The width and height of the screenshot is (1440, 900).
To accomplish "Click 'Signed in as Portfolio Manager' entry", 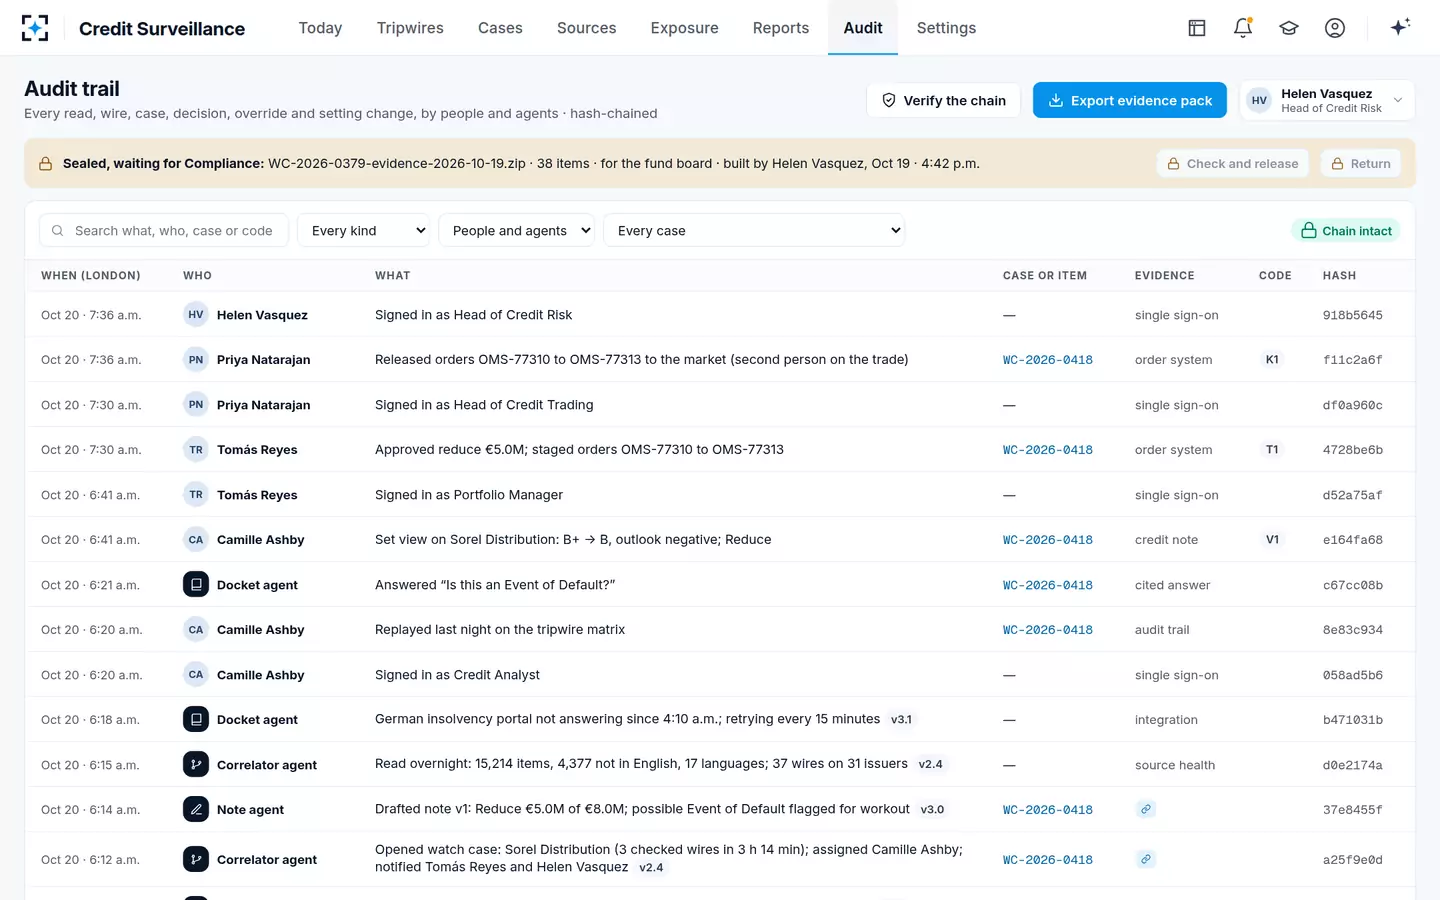I will 469,494.
